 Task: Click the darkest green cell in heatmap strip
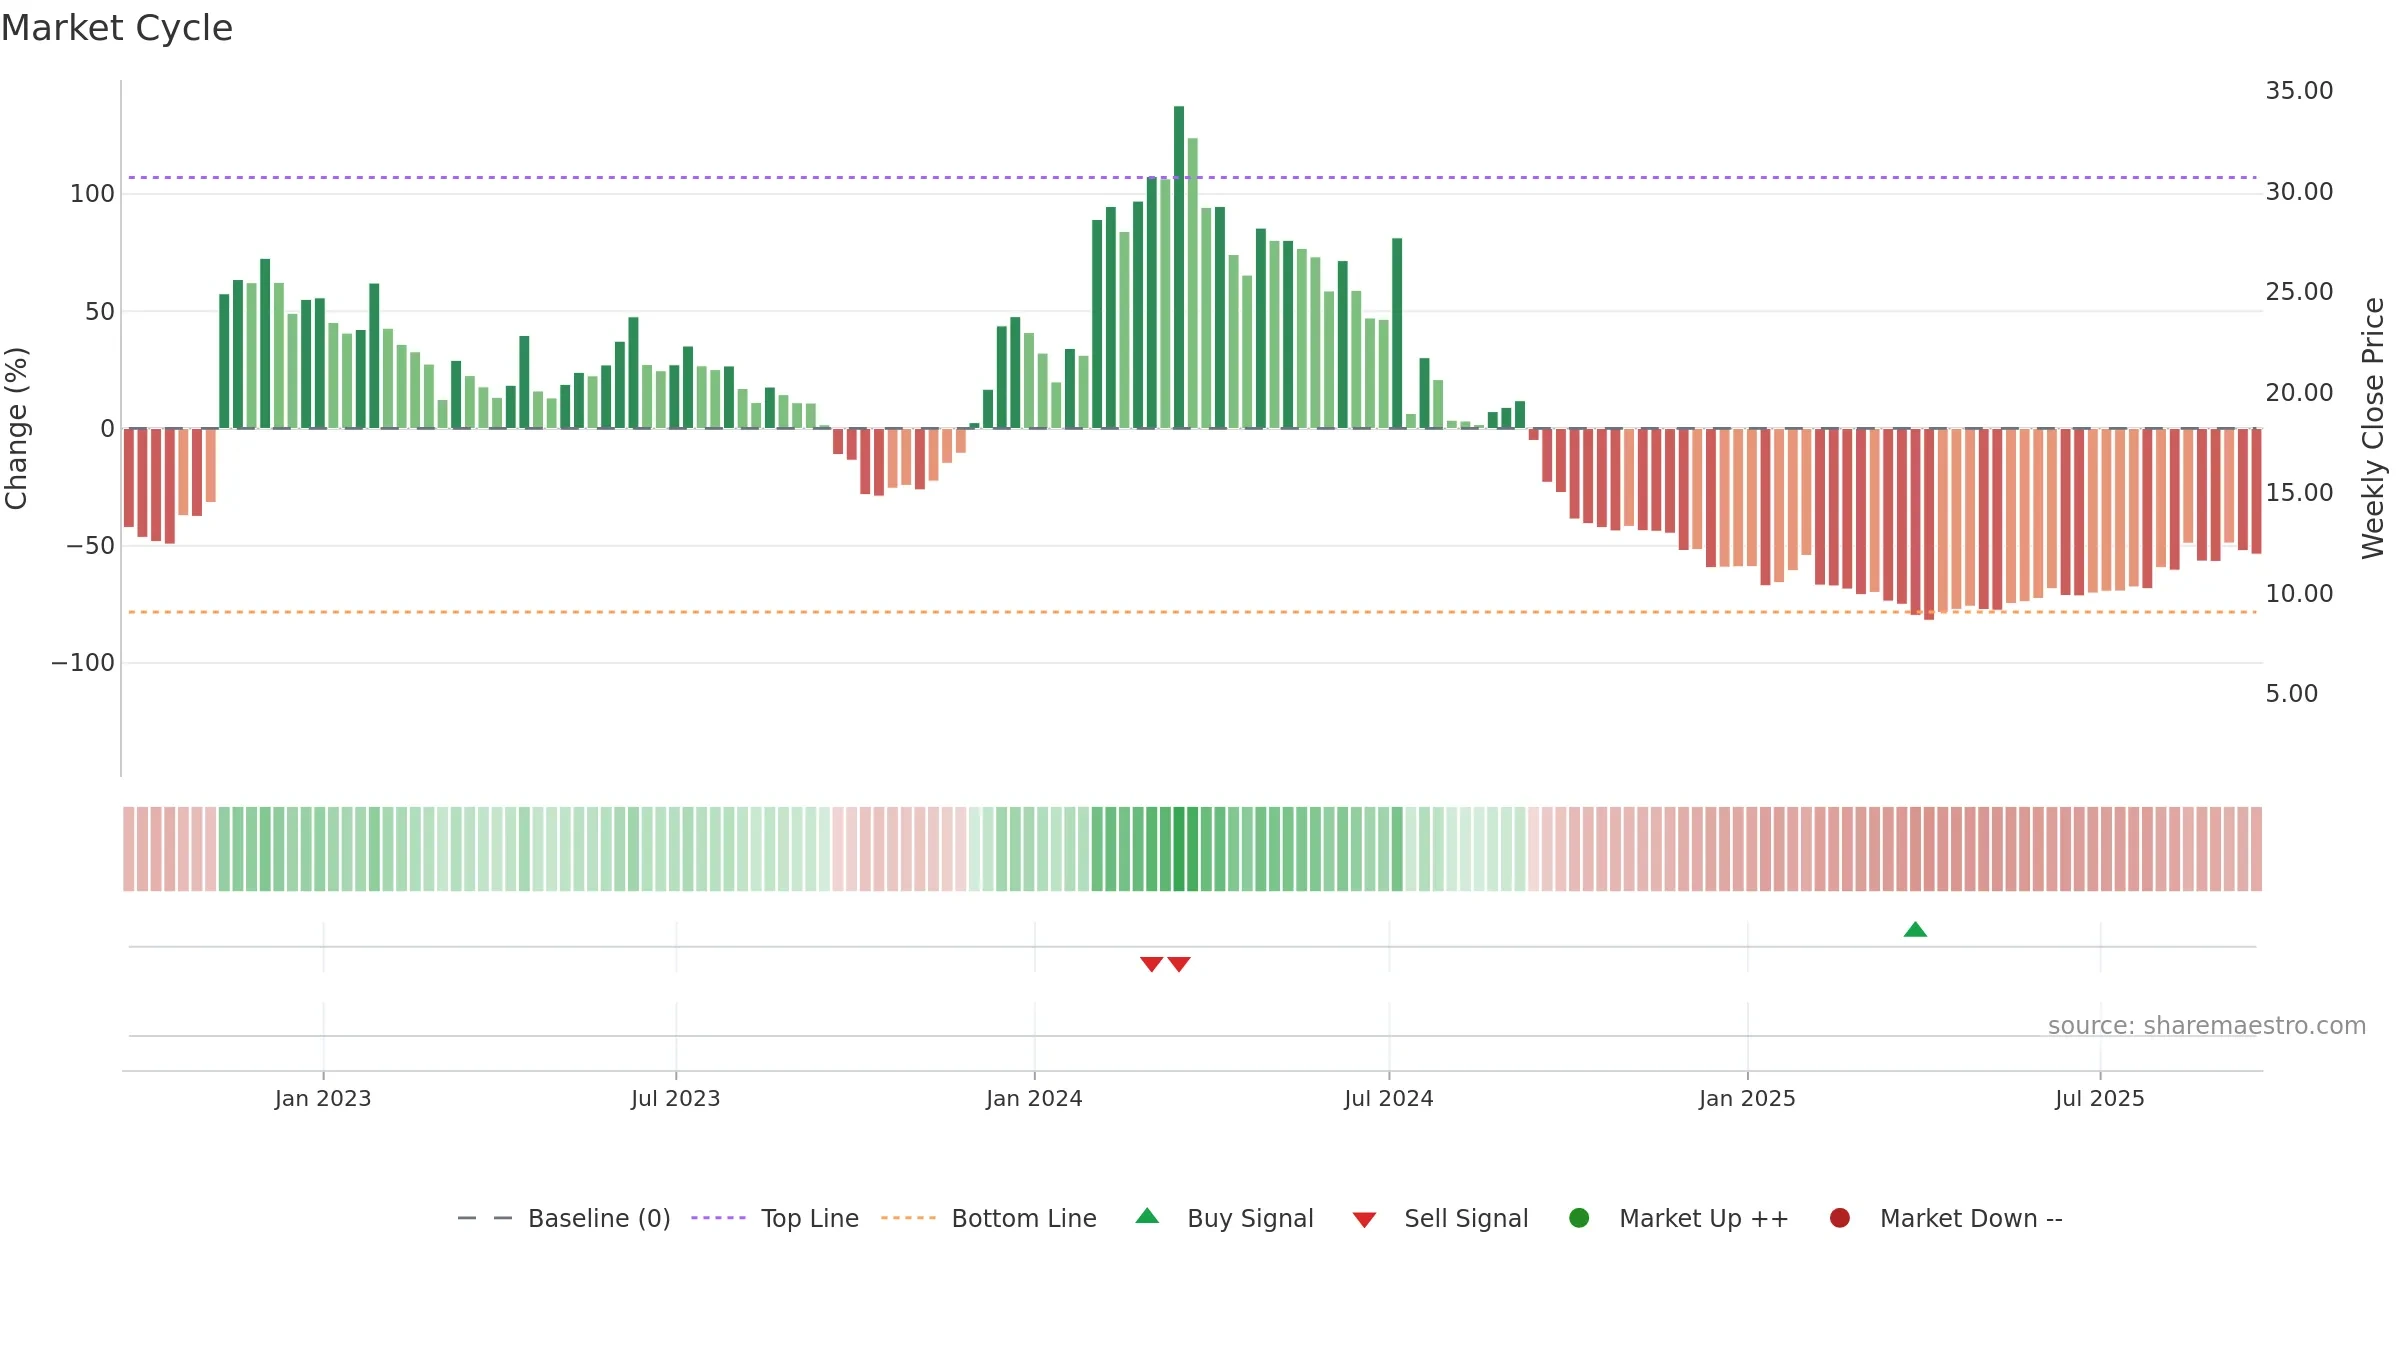[1179, 849]
